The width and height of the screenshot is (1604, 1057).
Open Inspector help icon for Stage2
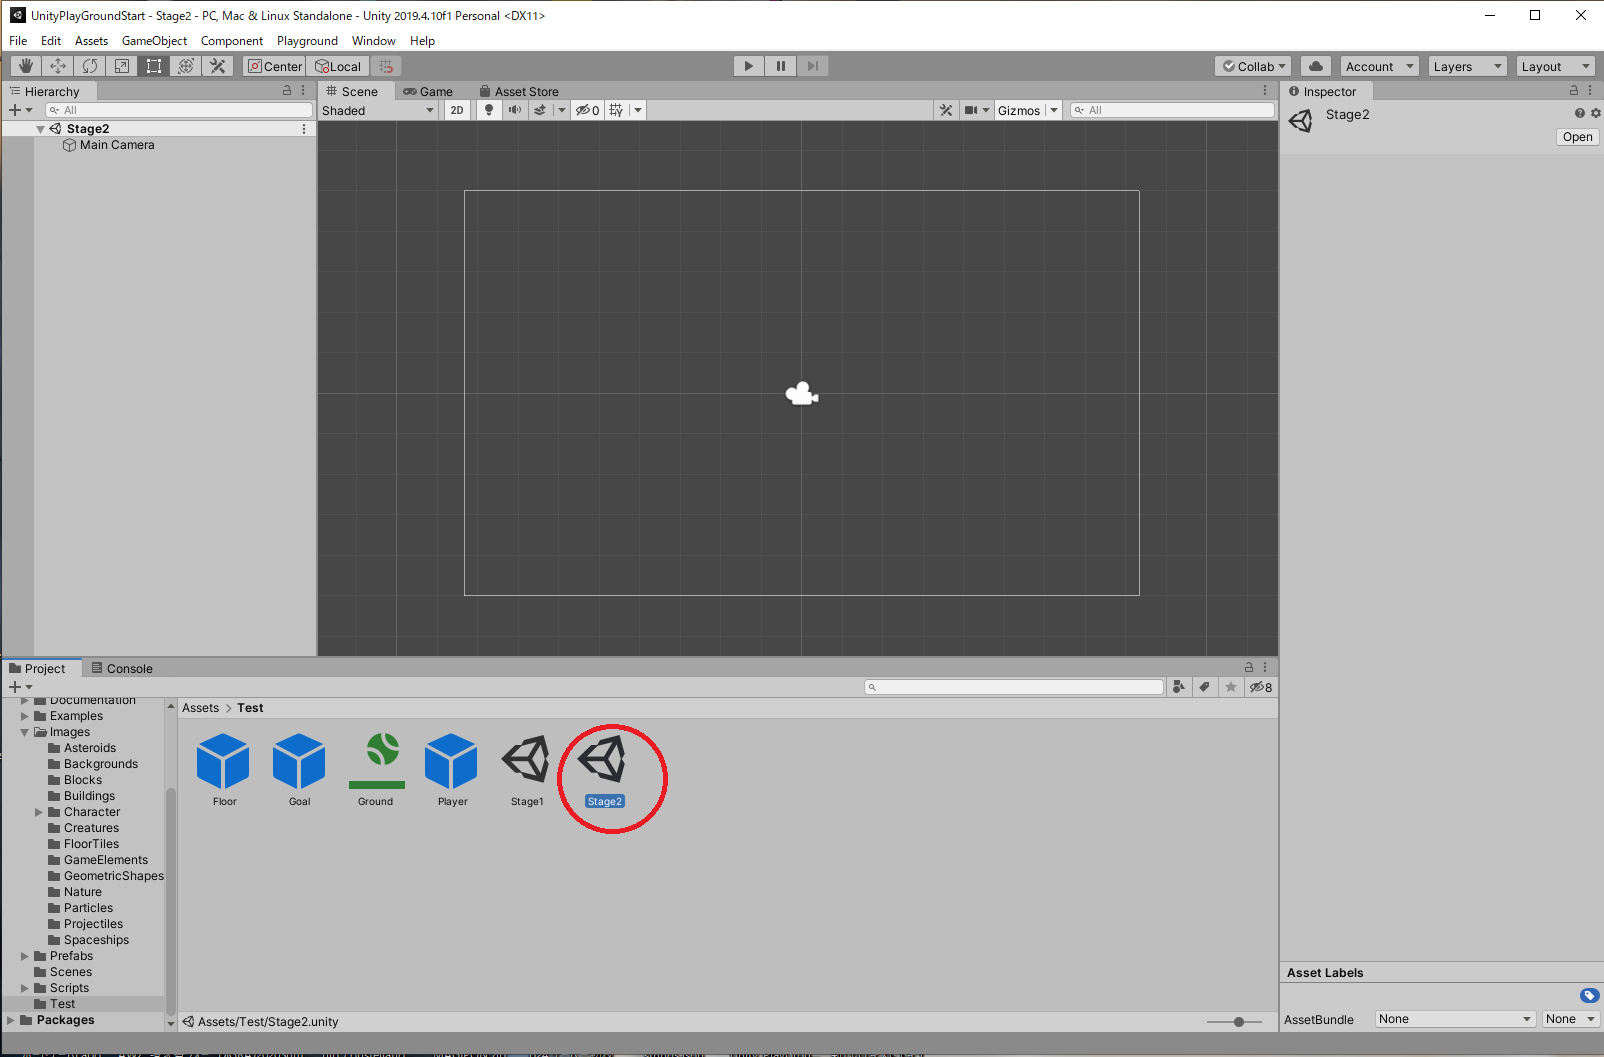click(x=1580, y=113)
